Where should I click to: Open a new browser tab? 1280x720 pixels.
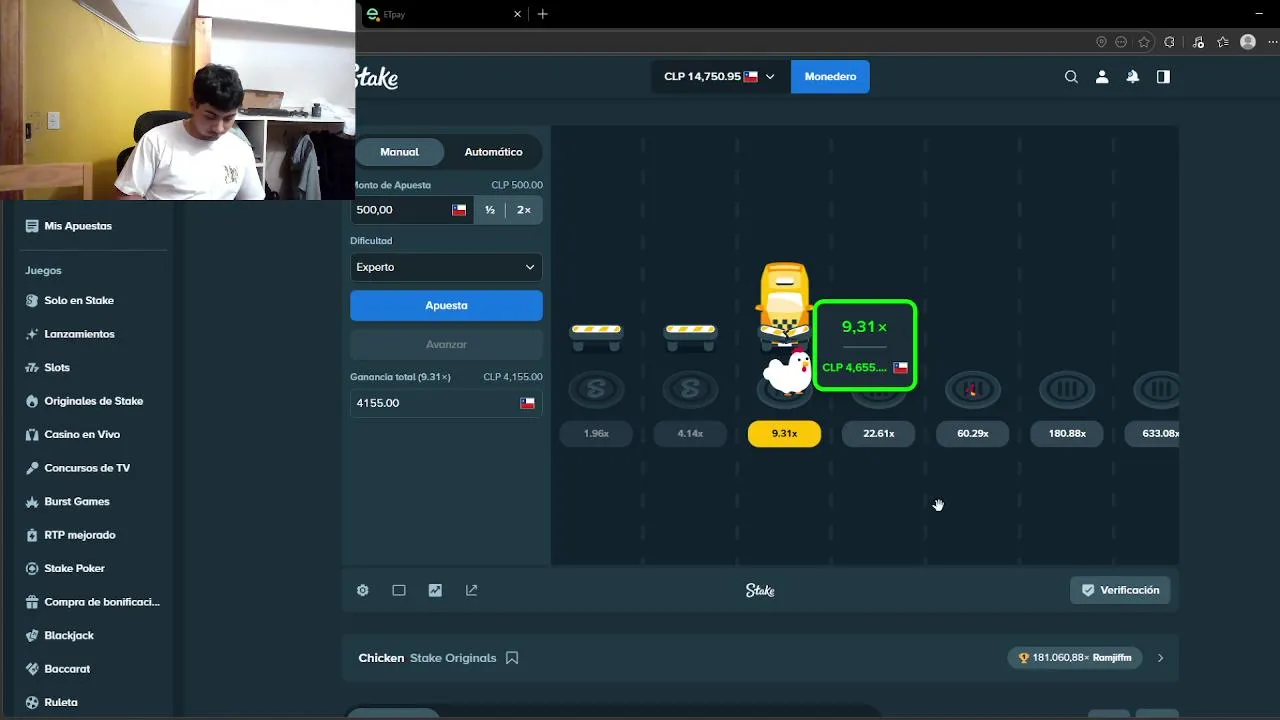tap(543, 14)
